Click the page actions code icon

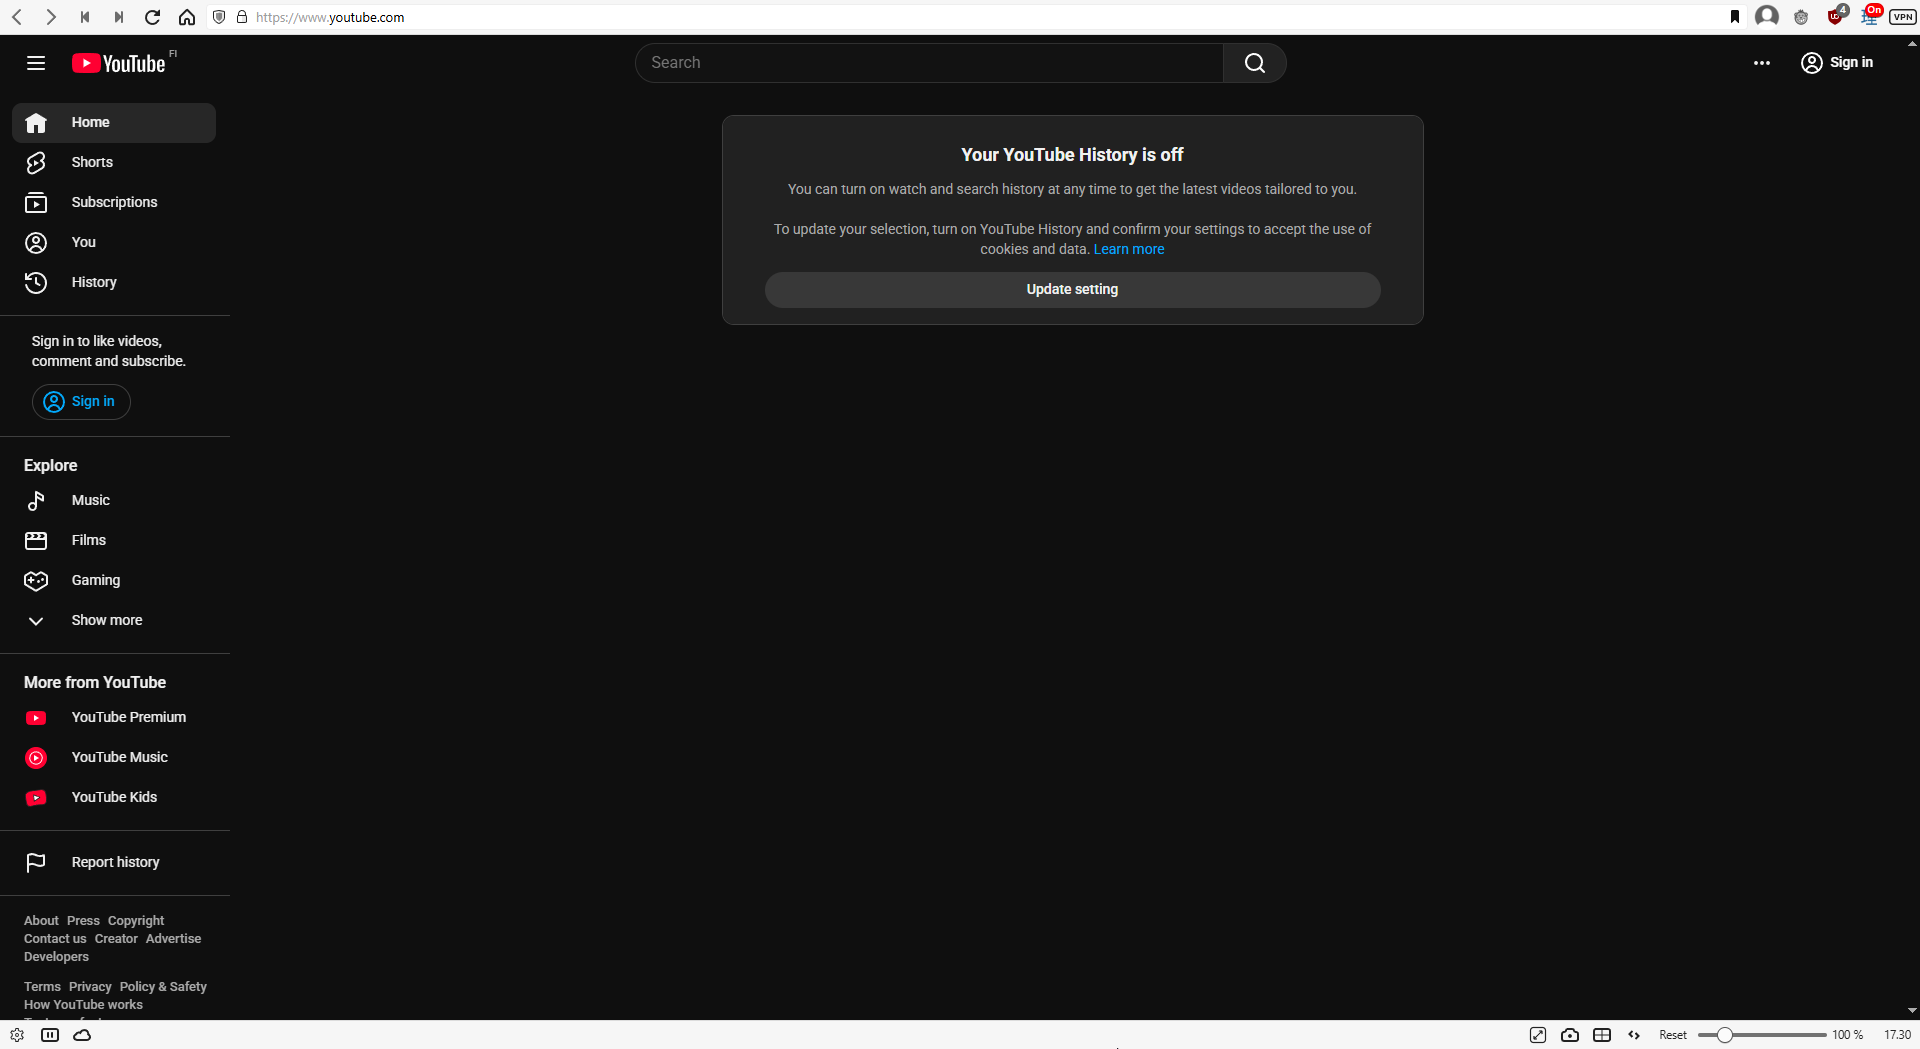(1634, 1035)
